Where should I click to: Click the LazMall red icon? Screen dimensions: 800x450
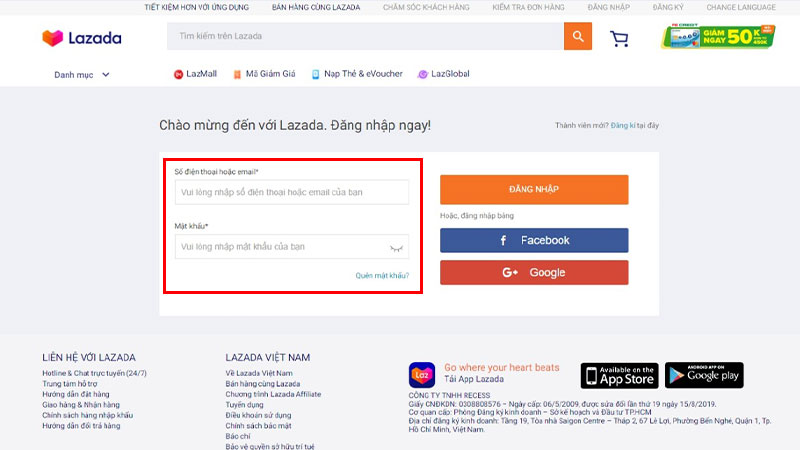(178, 74)
